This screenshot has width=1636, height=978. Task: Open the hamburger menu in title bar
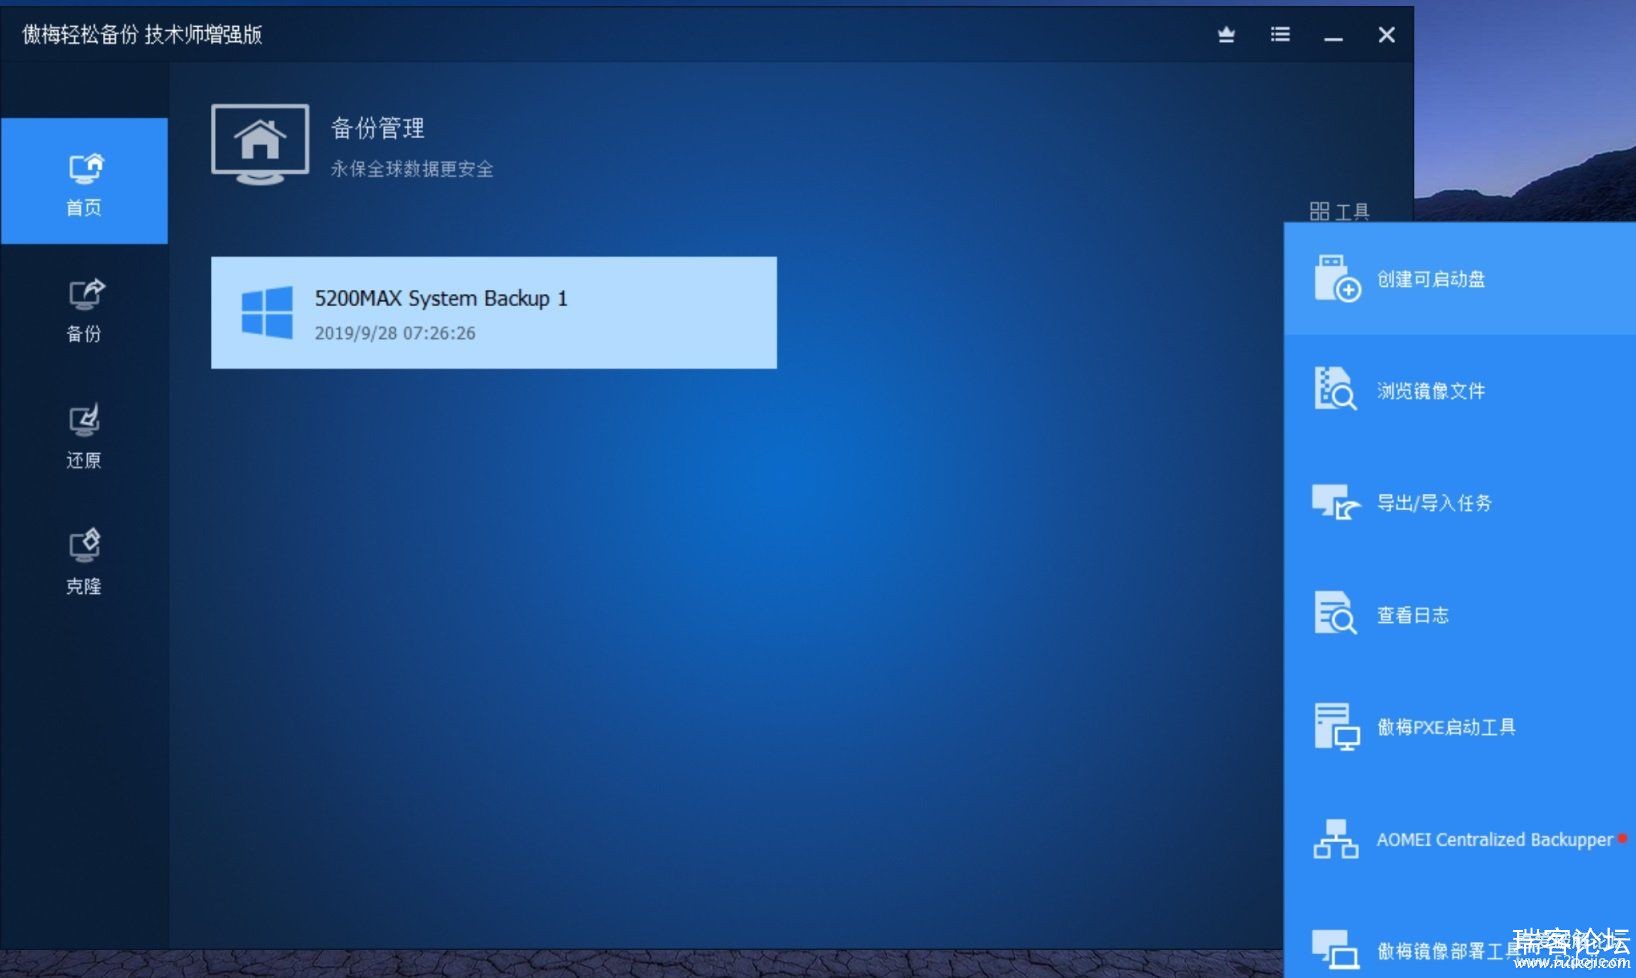pos(1280,35)
